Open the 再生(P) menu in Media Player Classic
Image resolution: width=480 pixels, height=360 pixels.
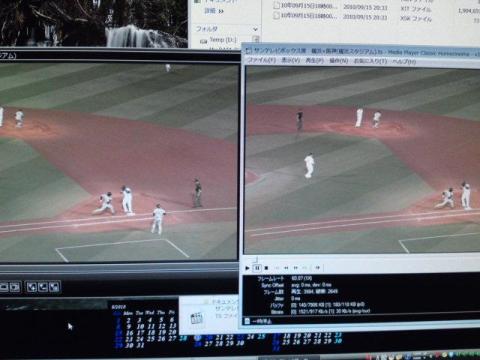click(315, 61)
